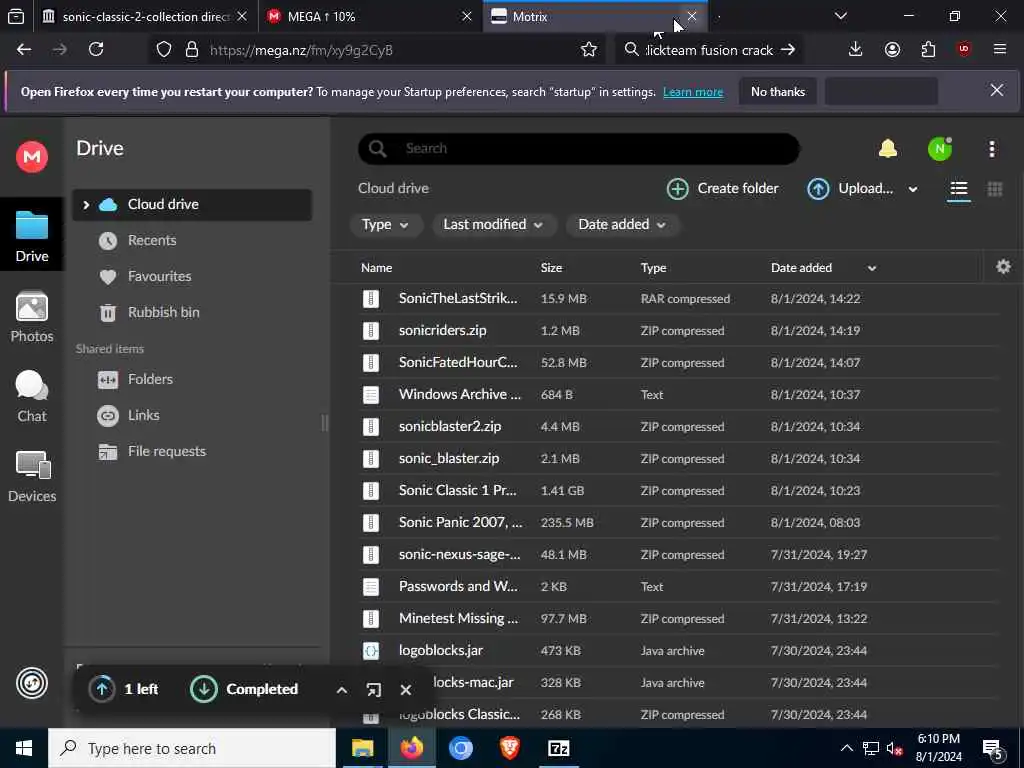Open the notifications bell
The height and width of the screenshot is (768, 1024).
tap(888, 149)
